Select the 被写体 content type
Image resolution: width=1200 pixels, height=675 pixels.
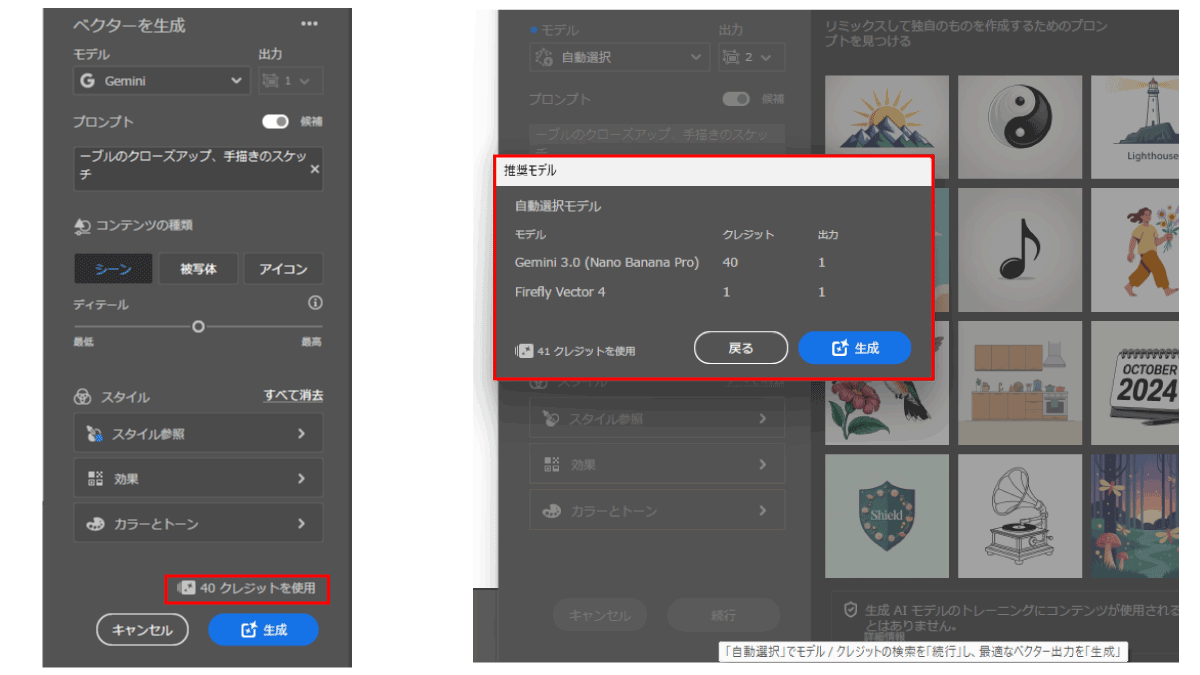[x=198, y=269]
